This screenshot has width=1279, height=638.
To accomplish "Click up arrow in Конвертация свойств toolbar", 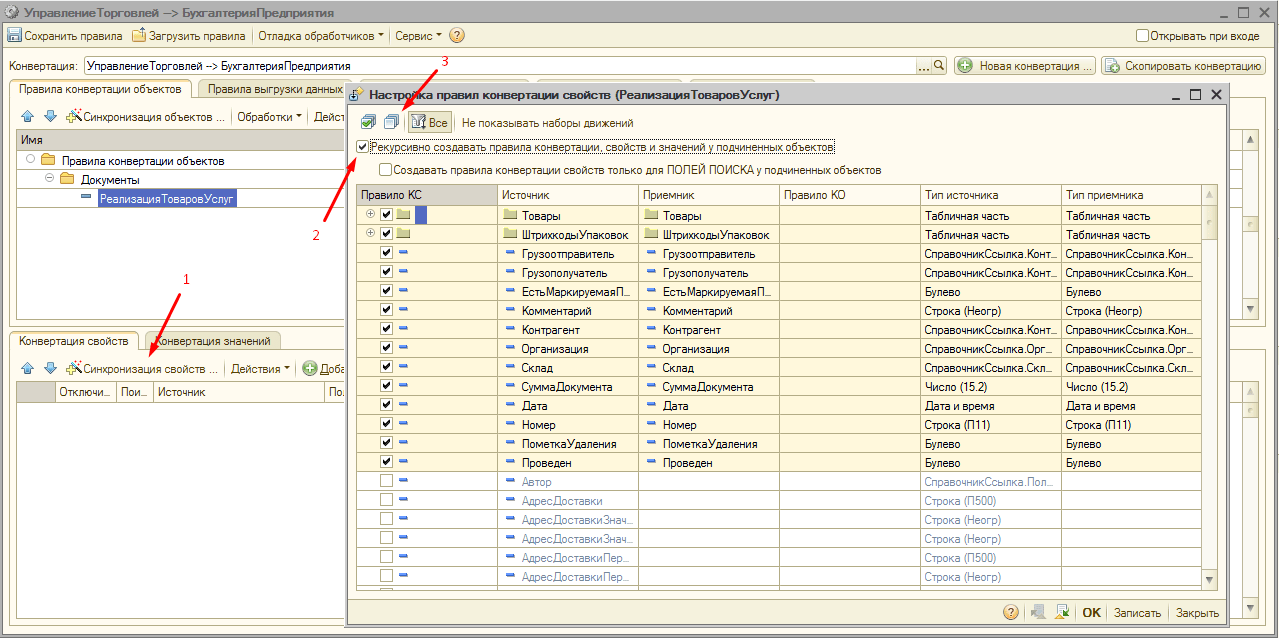I will (27, 368).
